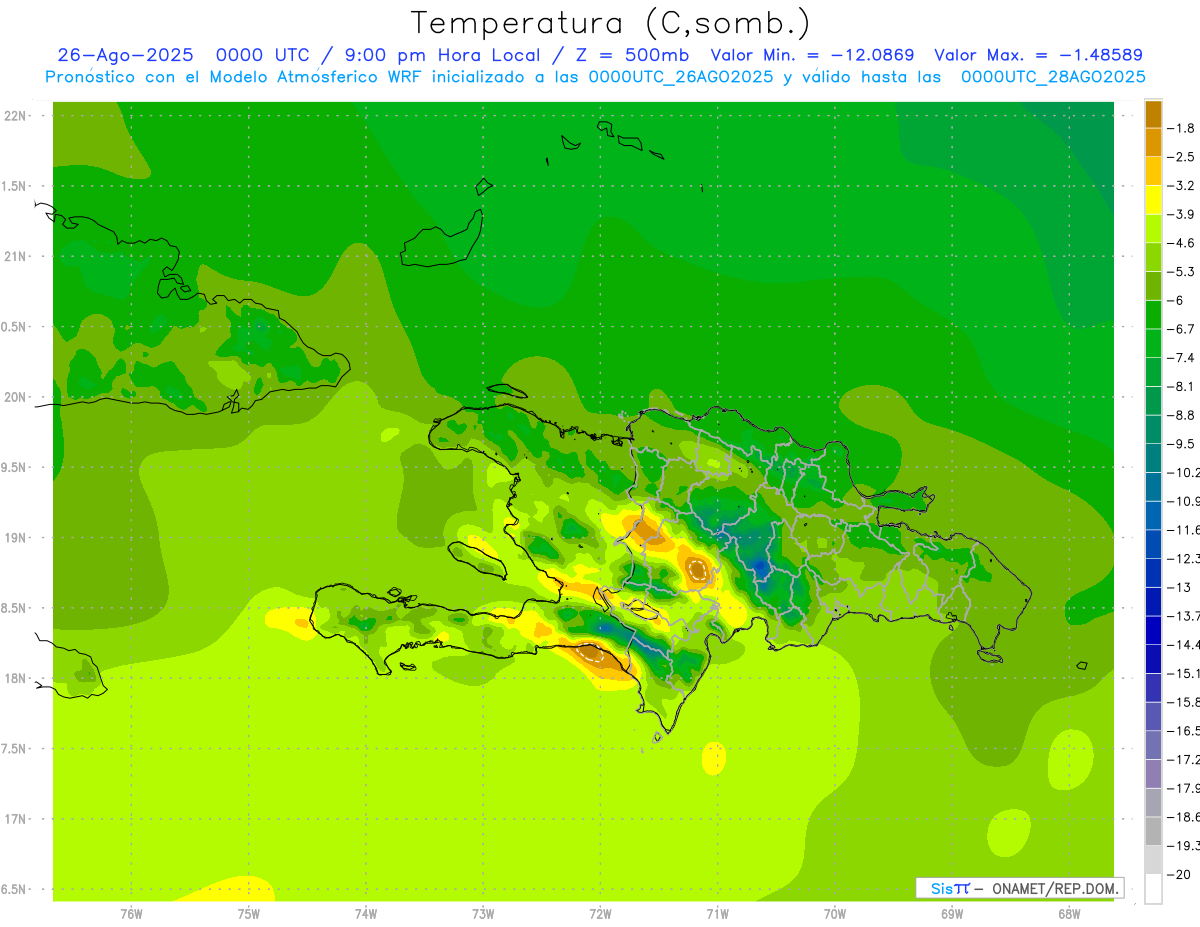Click the "17N" latitude label
1200x927 pixels.
click(x=15, y=819)
